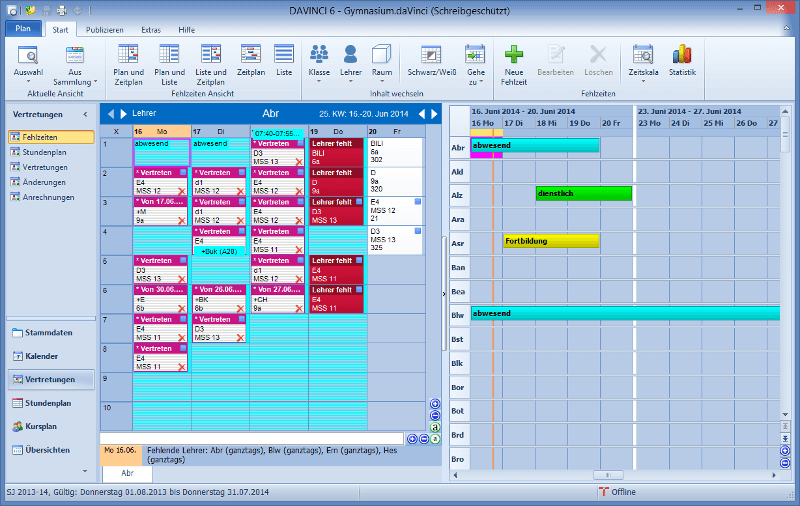Screen dimensions: 800x506
Task: Go to the previous calendar week
Action: [421, 114]
